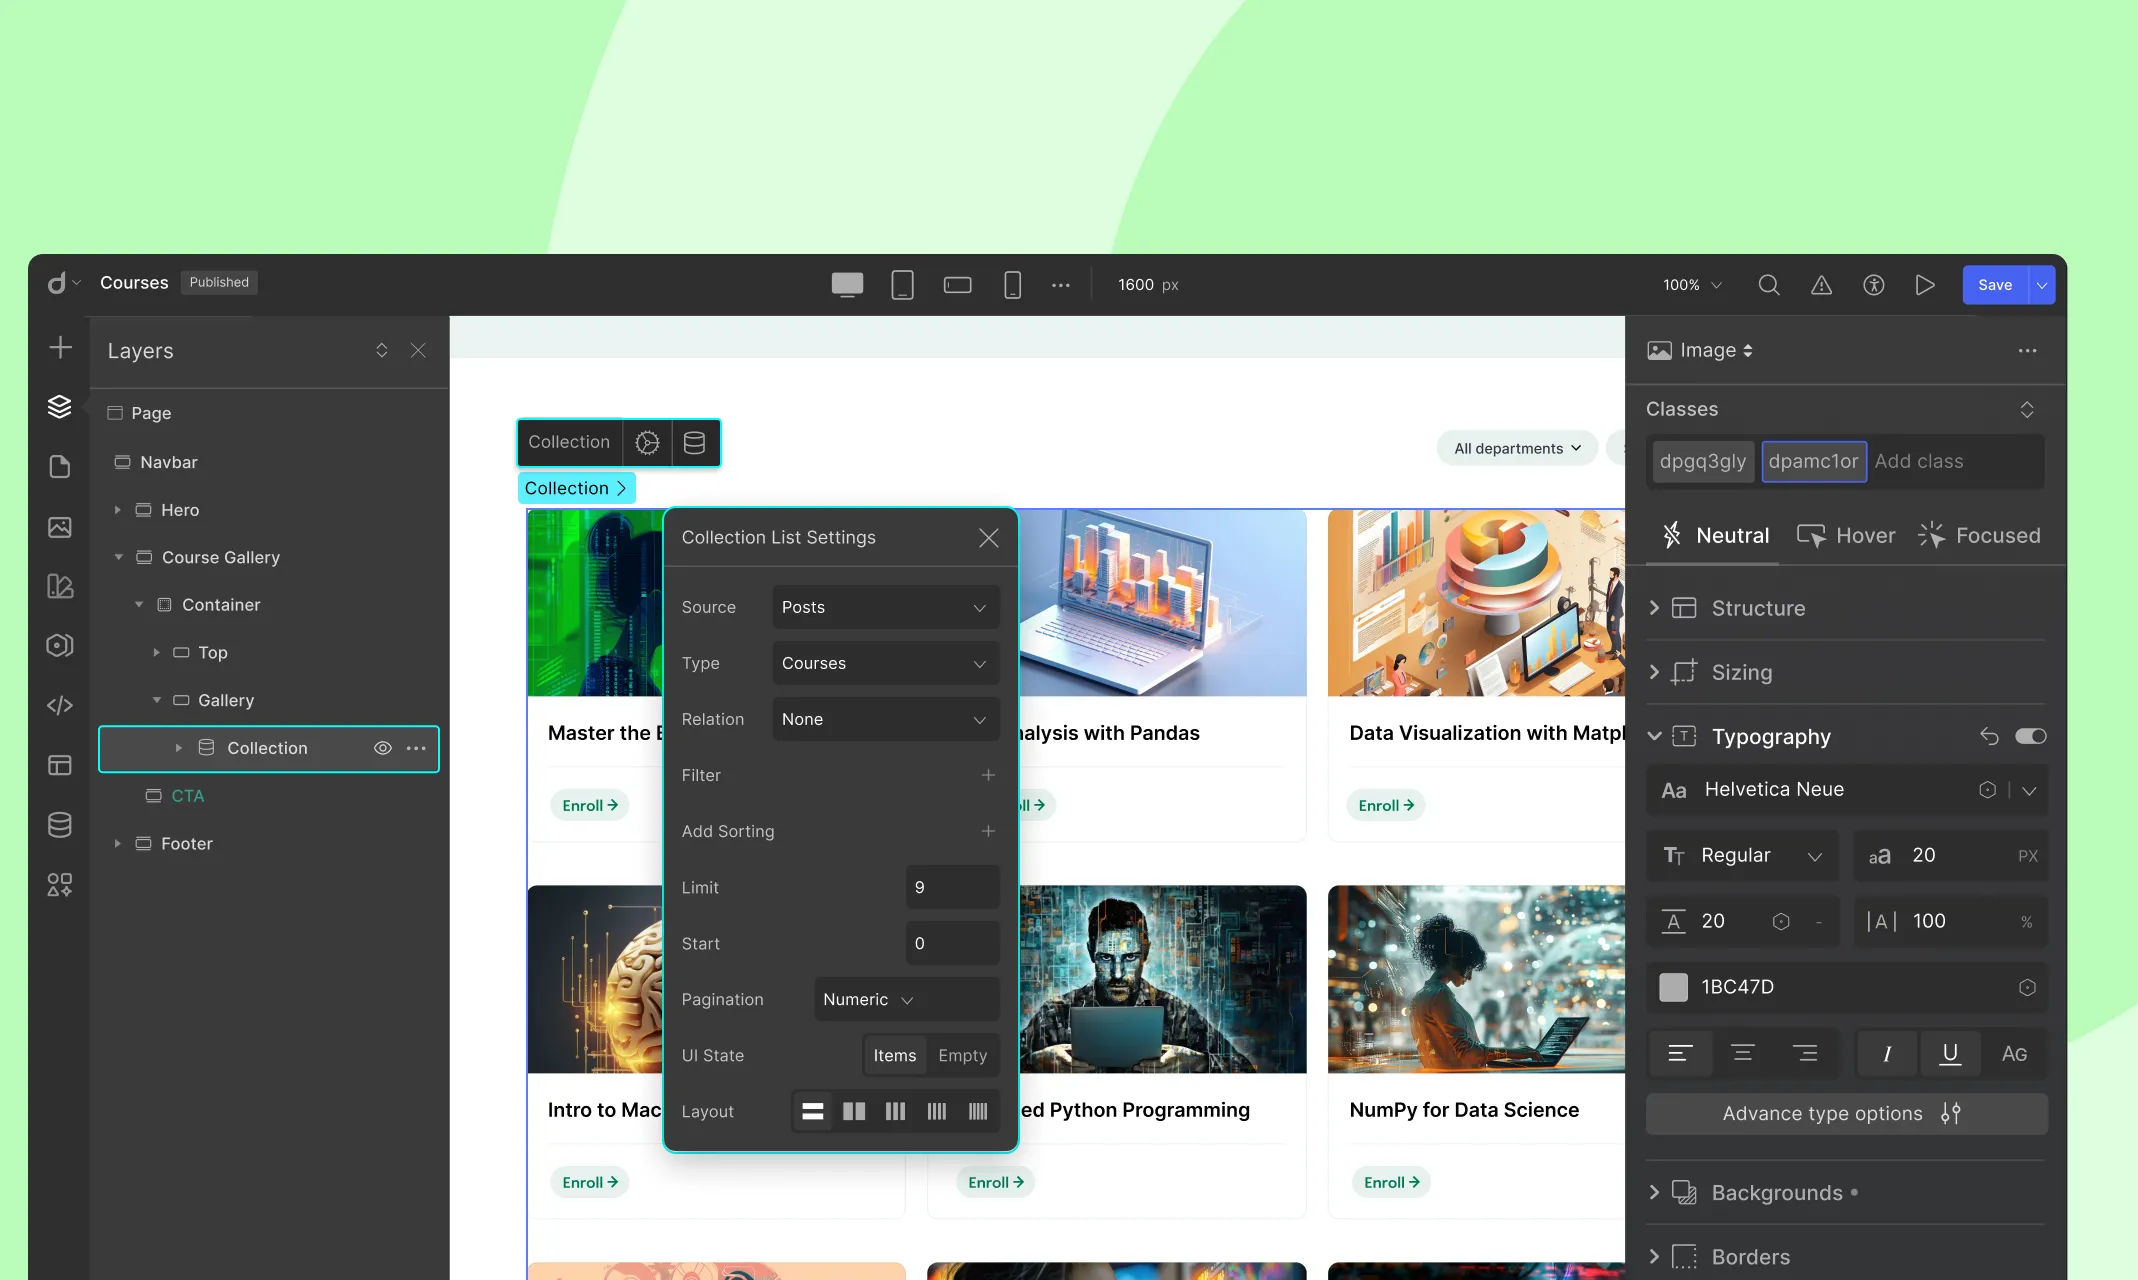Open Type dropdown showing Courses

pos(885,663)
